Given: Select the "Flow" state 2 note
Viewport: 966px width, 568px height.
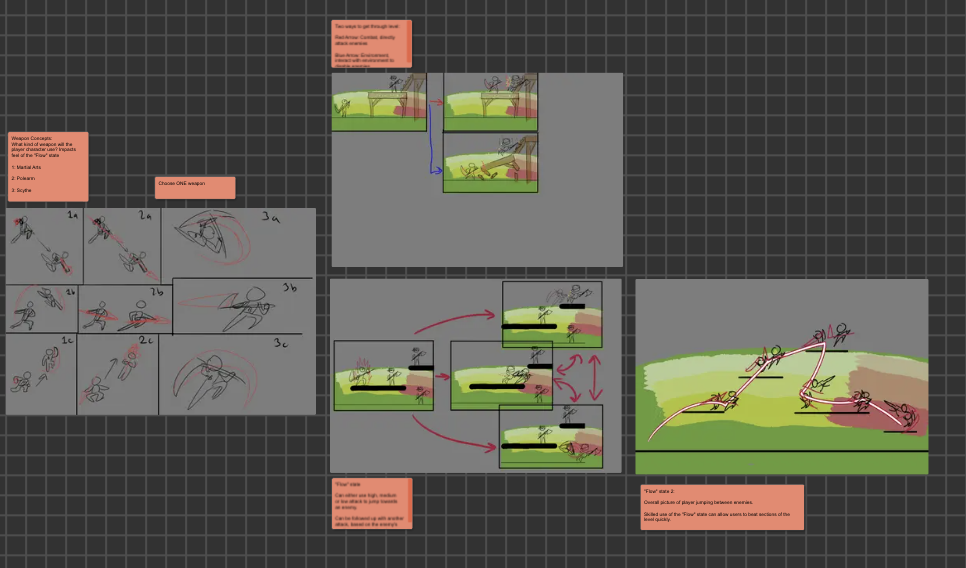Looking at the screenshot, I should click(721, 507).
